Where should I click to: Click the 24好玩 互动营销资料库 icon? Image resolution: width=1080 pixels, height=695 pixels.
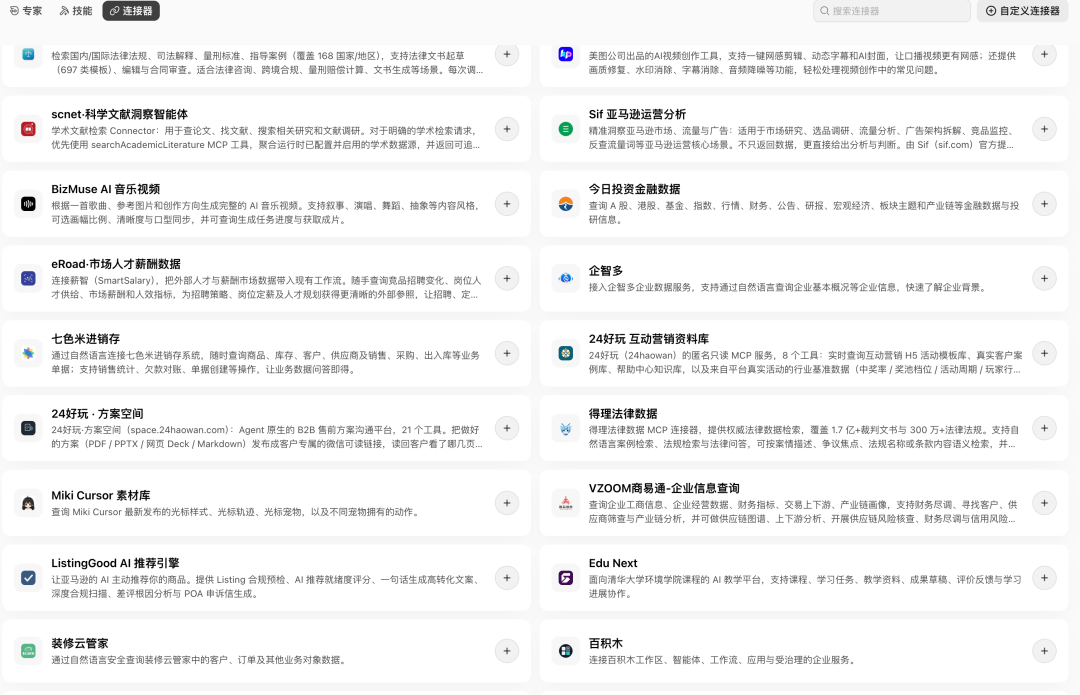coord(565,353)
